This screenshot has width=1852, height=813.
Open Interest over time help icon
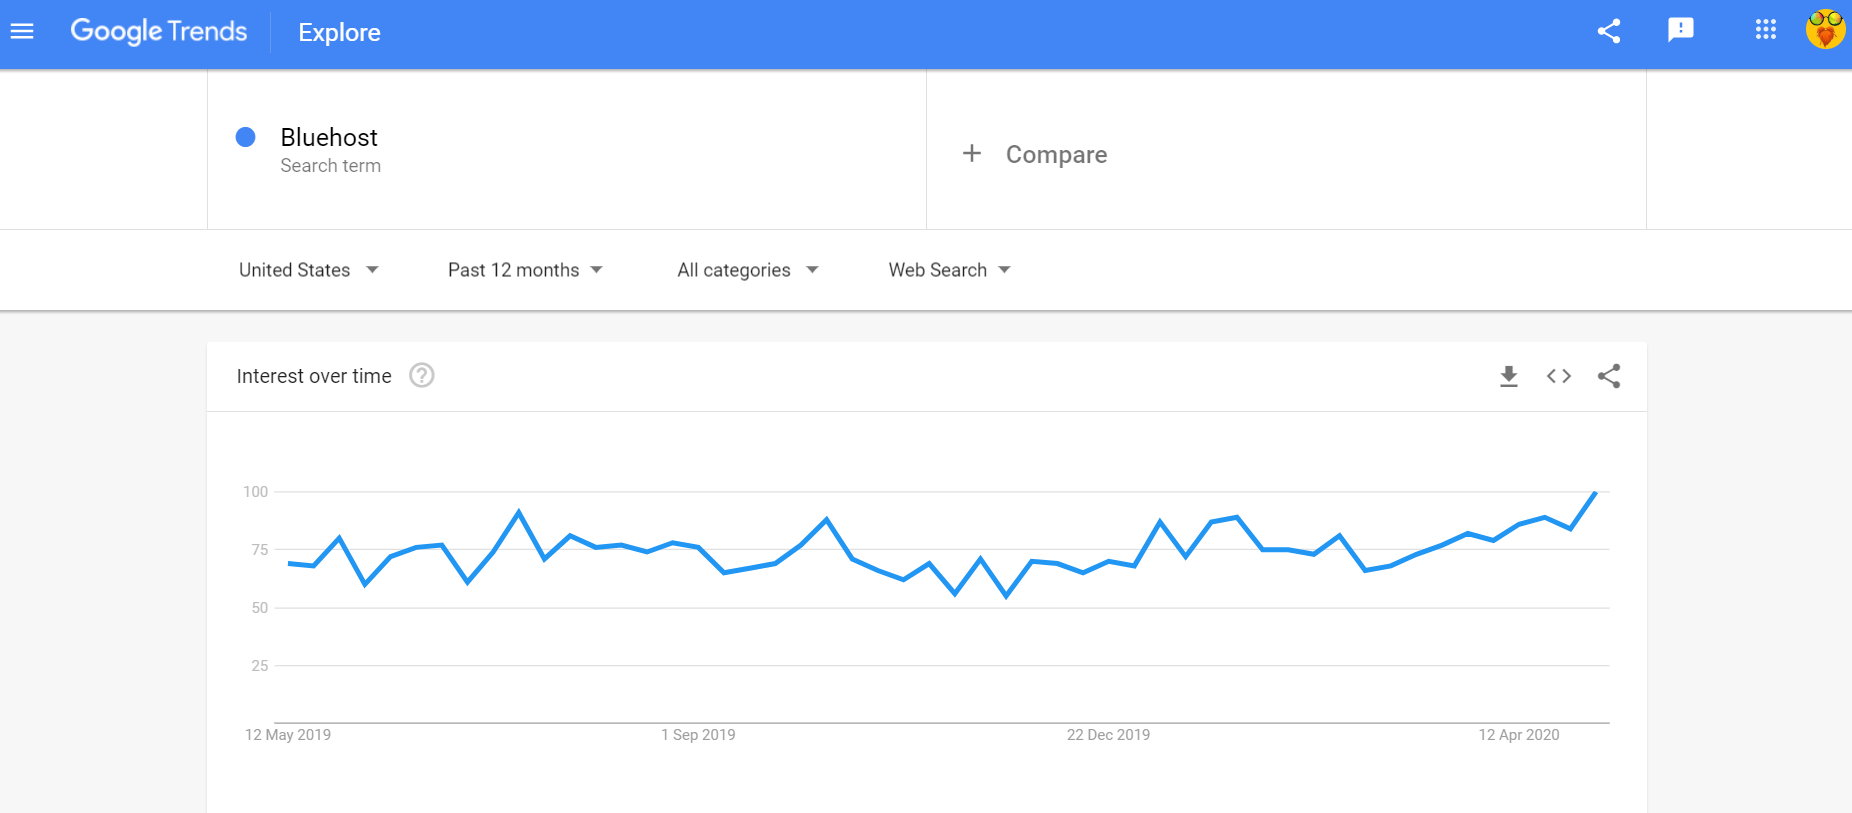[x=422, y=375]
